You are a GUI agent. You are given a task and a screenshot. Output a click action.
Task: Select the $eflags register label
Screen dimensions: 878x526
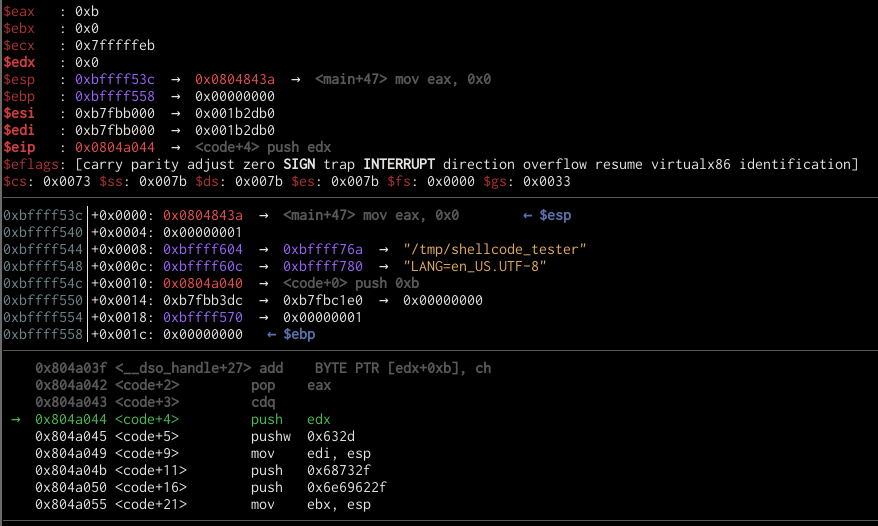coord(26,164)
